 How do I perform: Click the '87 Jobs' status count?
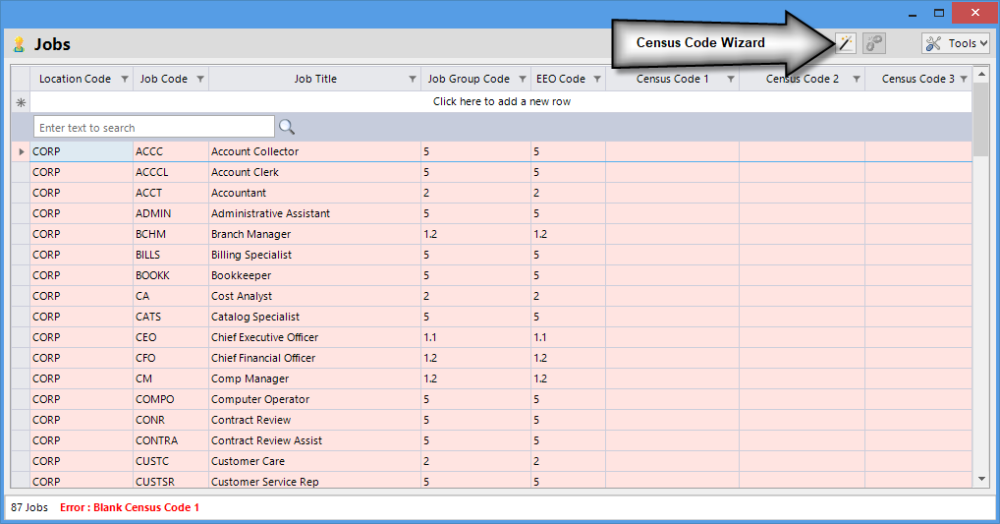[x=29, y=507]
